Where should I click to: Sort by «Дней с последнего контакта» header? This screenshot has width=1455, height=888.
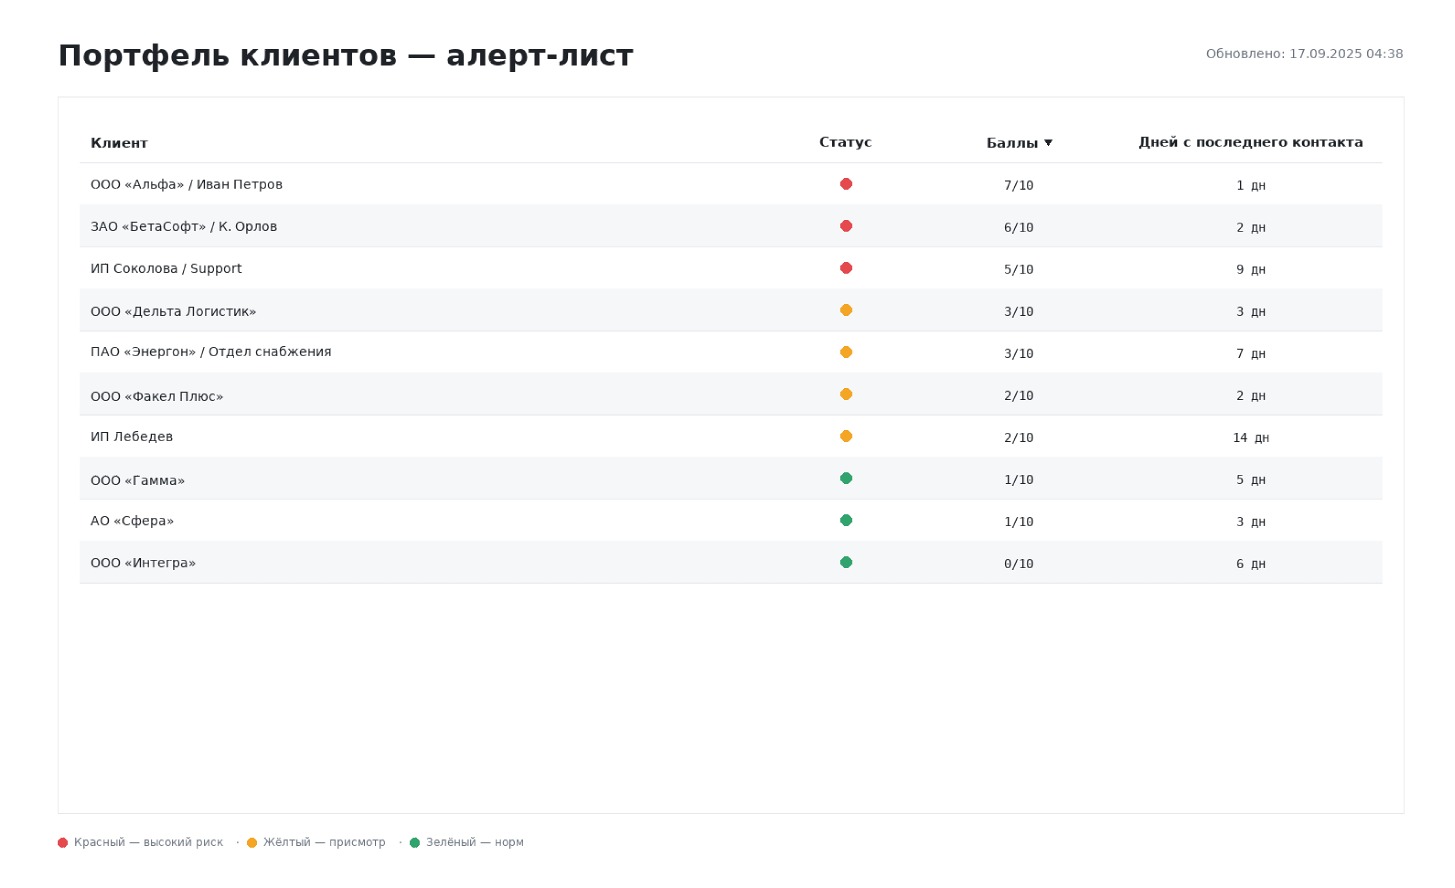point(1250,141)
